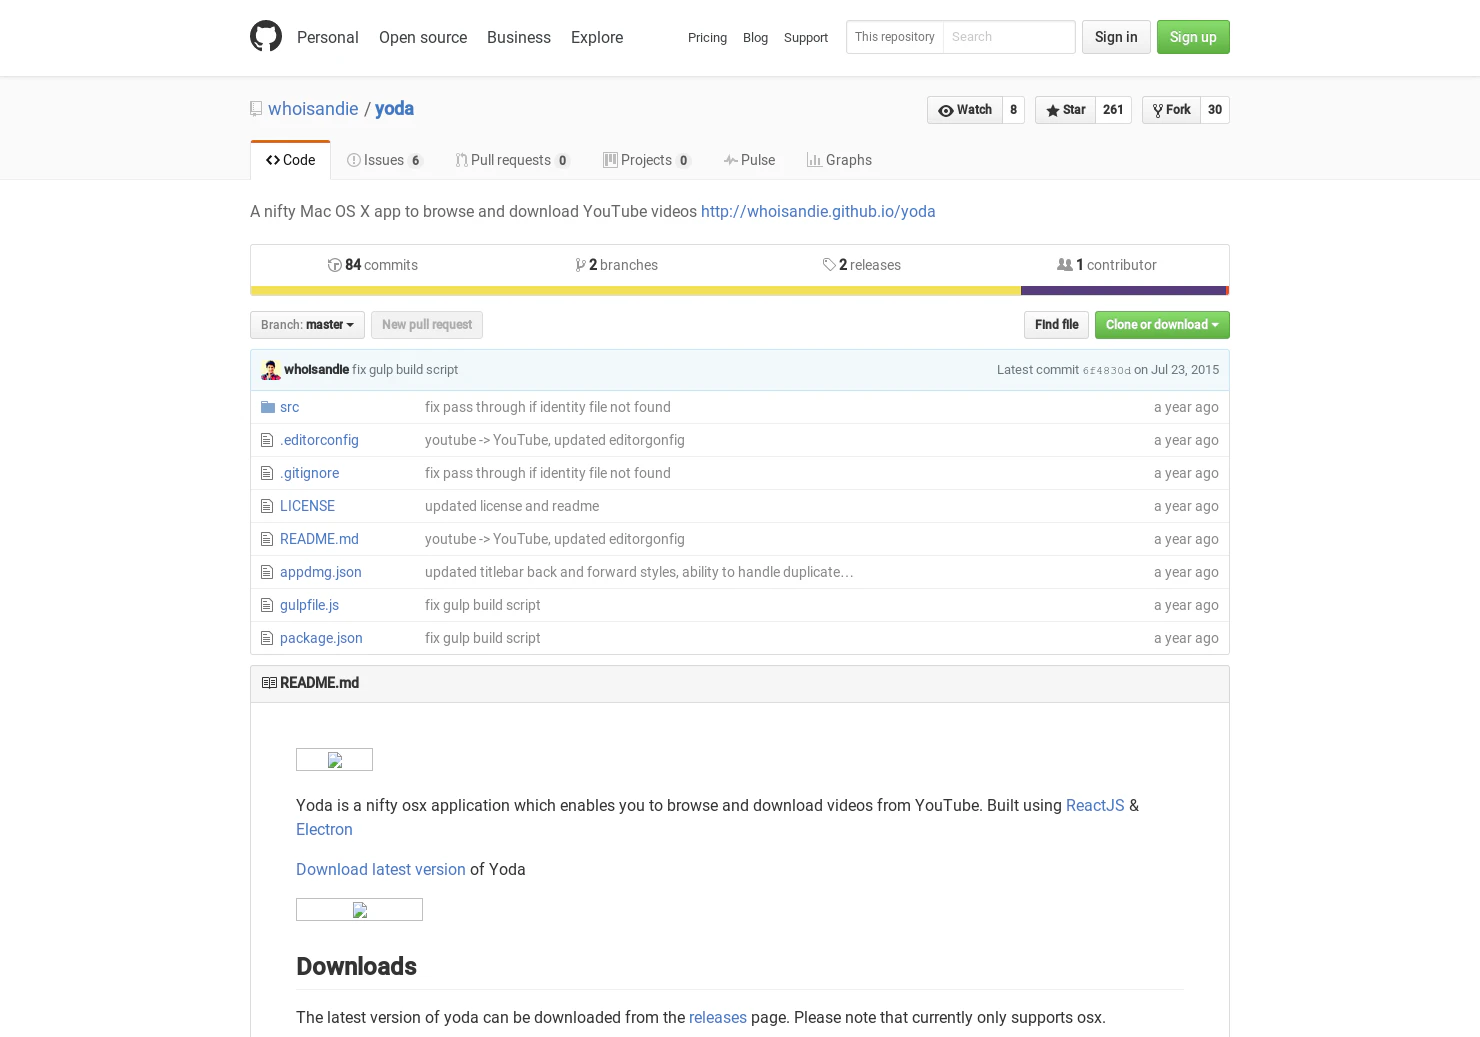Click the file icon beside gulpfile.js
Image resolution: width=1480 pixels, height=1037 pixels.
(267, 605)
